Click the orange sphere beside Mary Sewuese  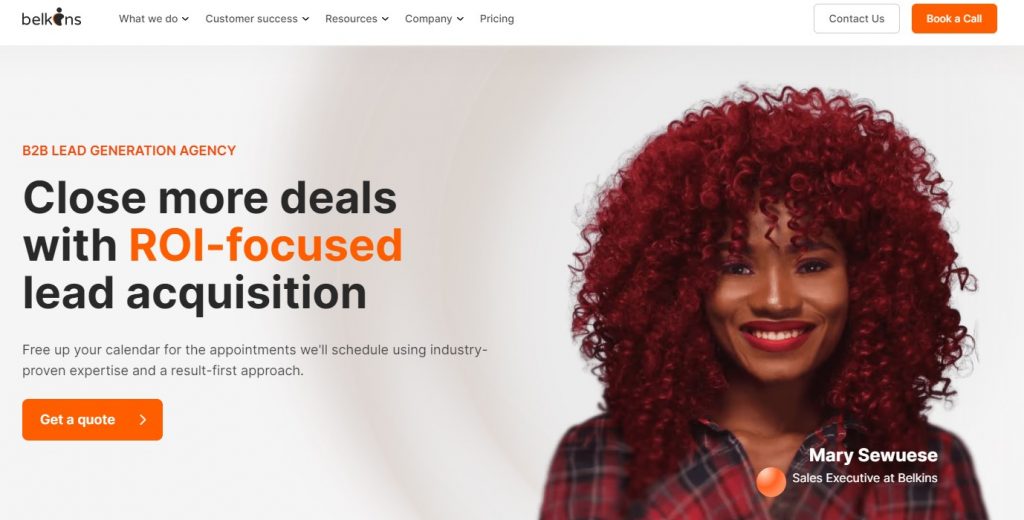pos(771,482)
